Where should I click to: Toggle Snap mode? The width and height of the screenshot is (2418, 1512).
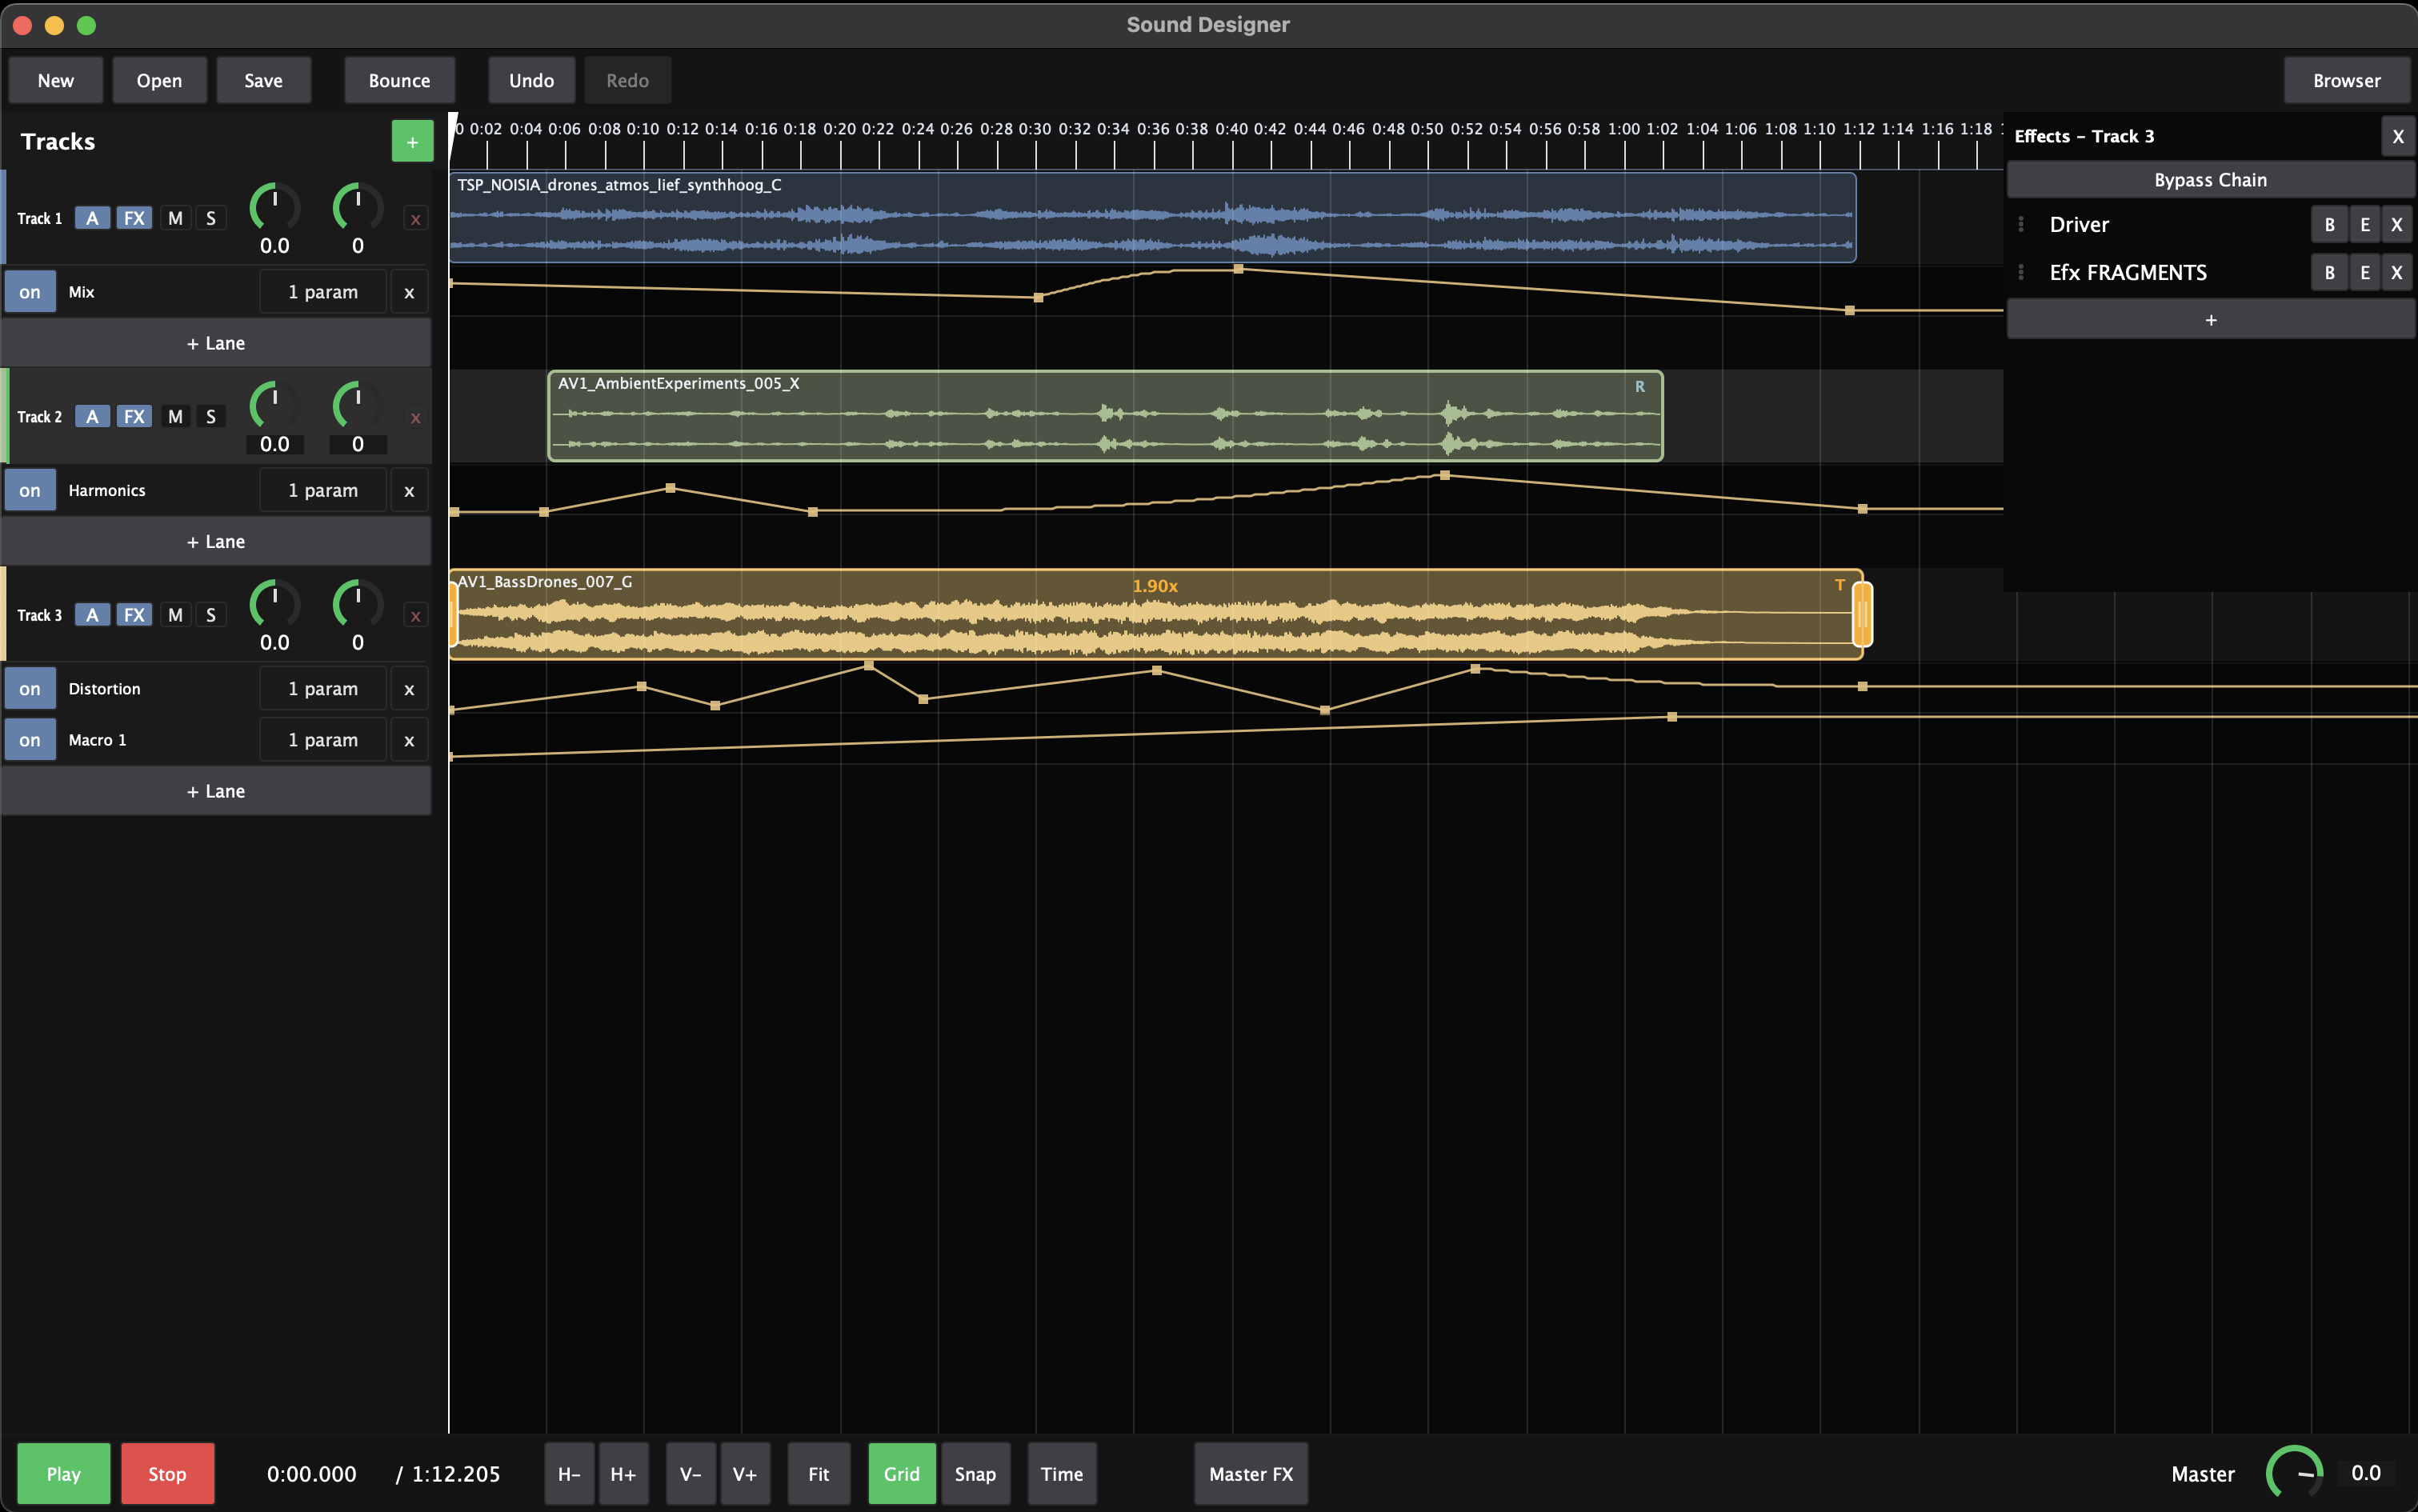pyautogui.click(x=975, y=1473)
